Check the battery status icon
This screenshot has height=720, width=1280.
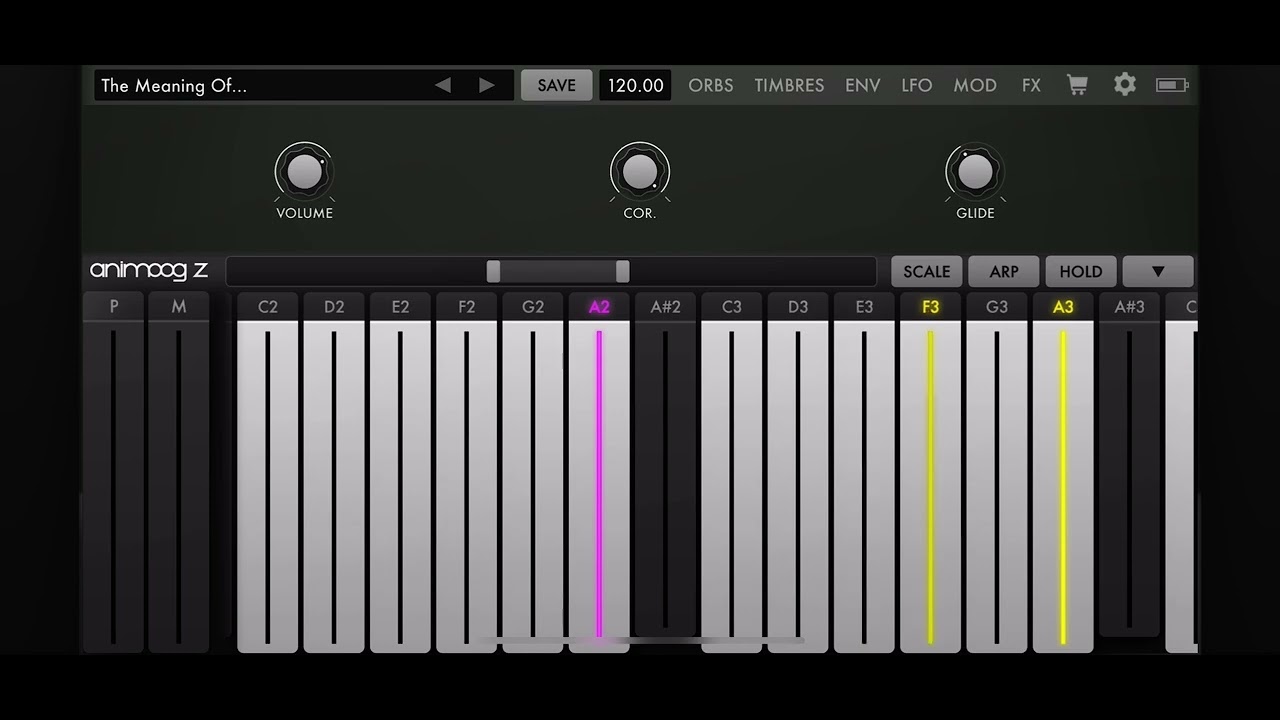[1172, 85]
